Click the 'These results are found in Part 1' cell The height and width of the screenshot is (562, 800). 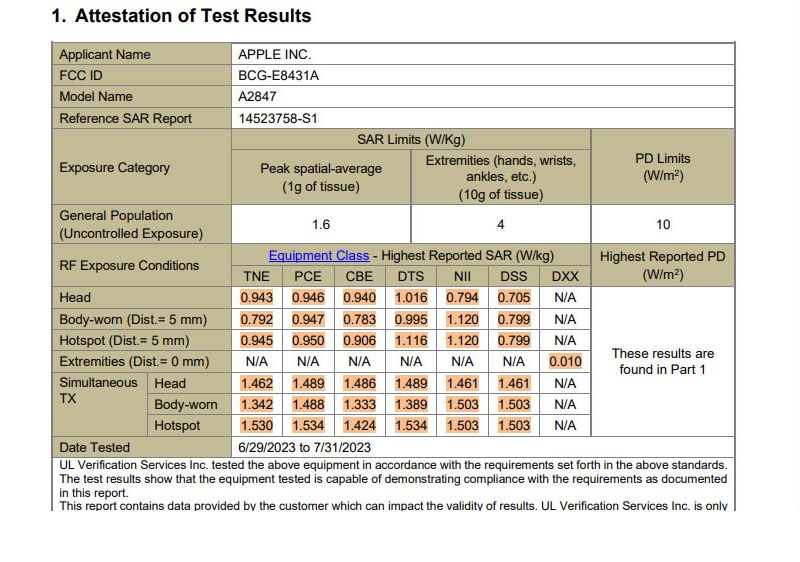pyautogui.click(x=662, y=361)
